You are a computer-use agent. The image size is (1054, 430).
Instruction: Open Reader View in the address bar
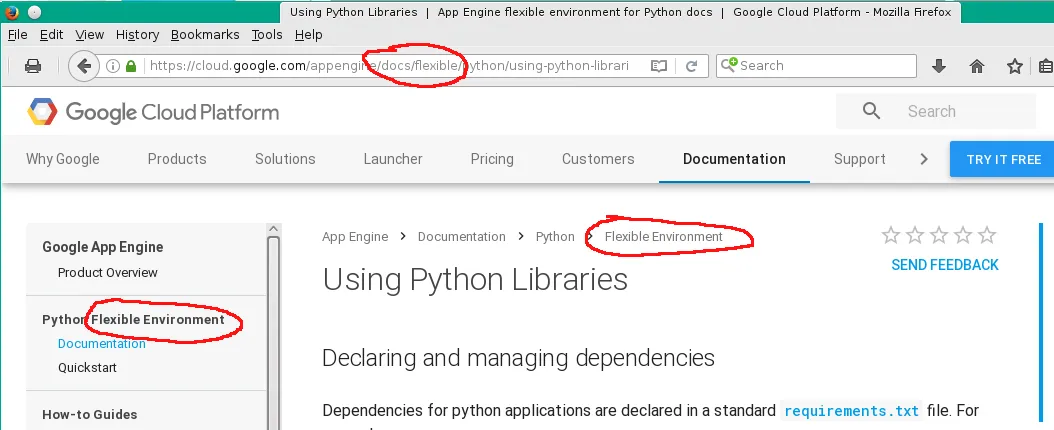(x=659, y=66)
